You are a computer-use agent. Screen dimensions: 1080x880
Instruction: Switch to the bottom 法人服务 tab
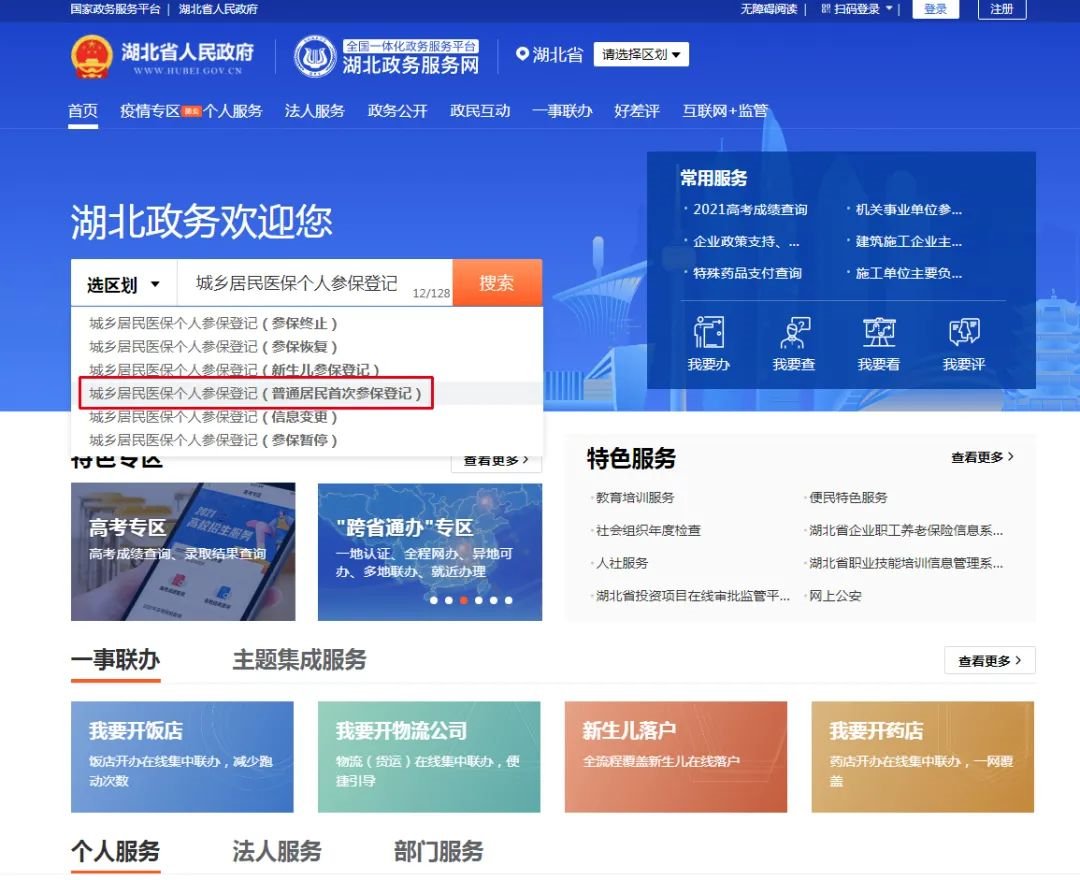point(277,852)
